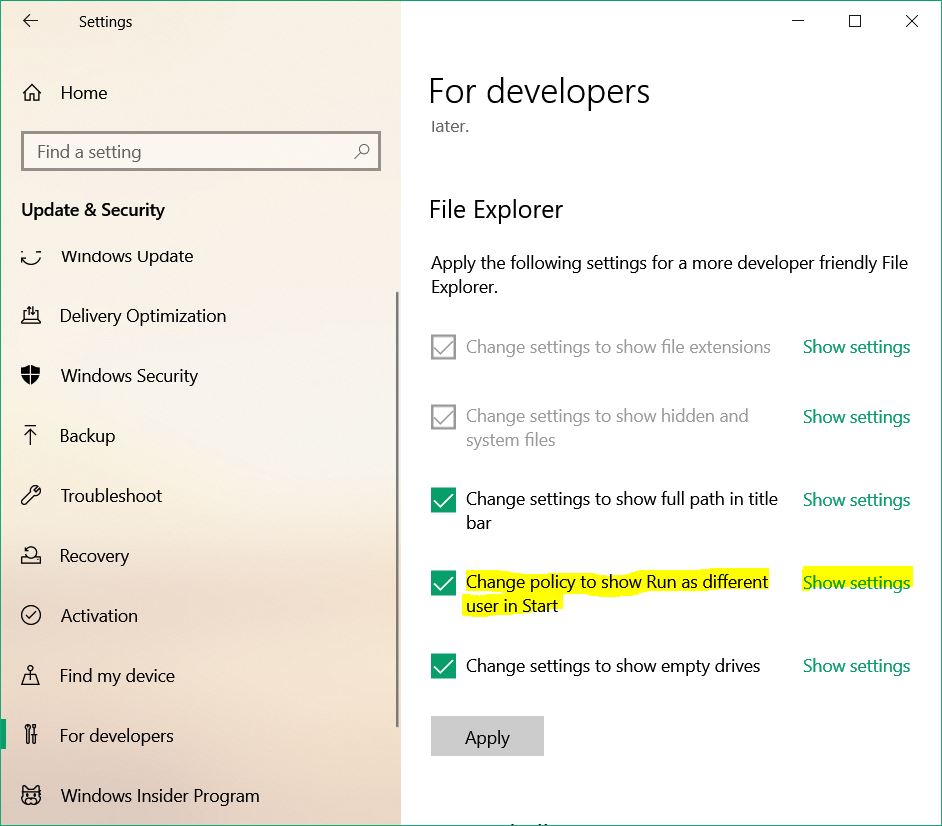Viewport: 942px width, 826px height.
Task: Click the Update & Security heading
Action: (93, 210)
